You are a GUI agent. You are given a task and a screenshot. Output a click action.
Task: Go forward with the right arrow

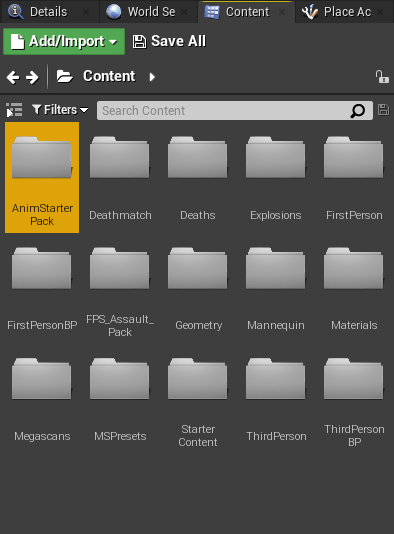(32, 77)
